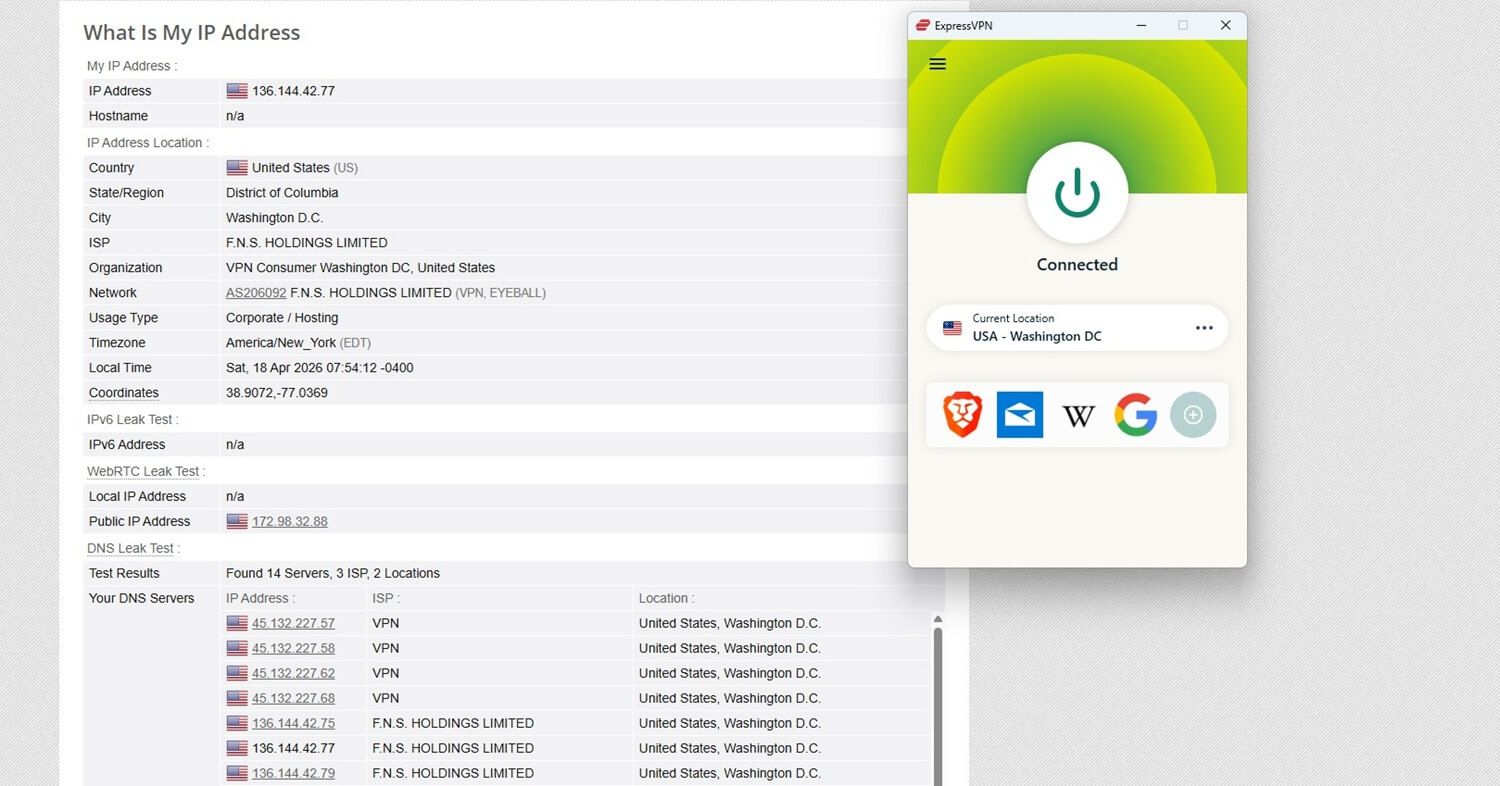Click the Coordinates label
This screenshot has width=1500, height=786.
click(124, 393)
